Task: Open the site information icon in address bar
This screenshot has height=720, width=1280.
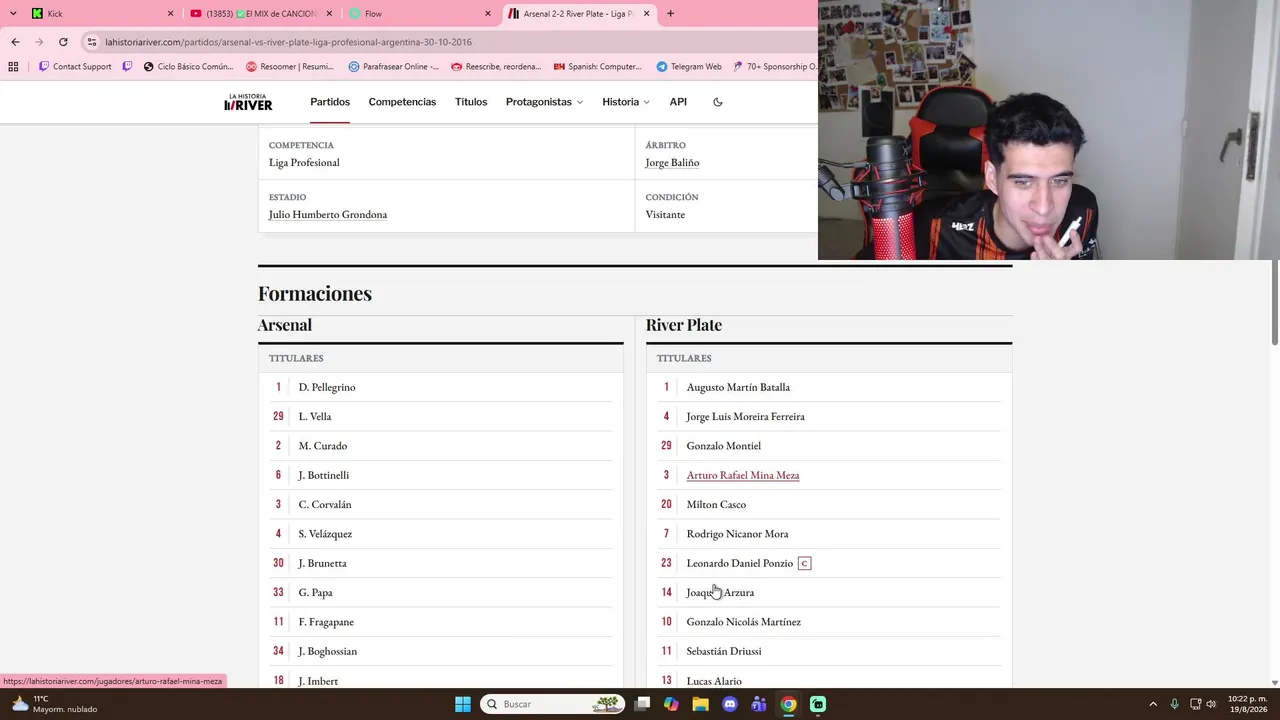Action: (92, 42)
